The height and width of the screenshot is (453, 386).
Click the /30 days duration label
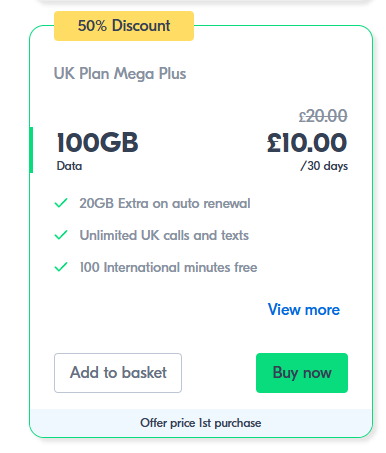point(324,166)
